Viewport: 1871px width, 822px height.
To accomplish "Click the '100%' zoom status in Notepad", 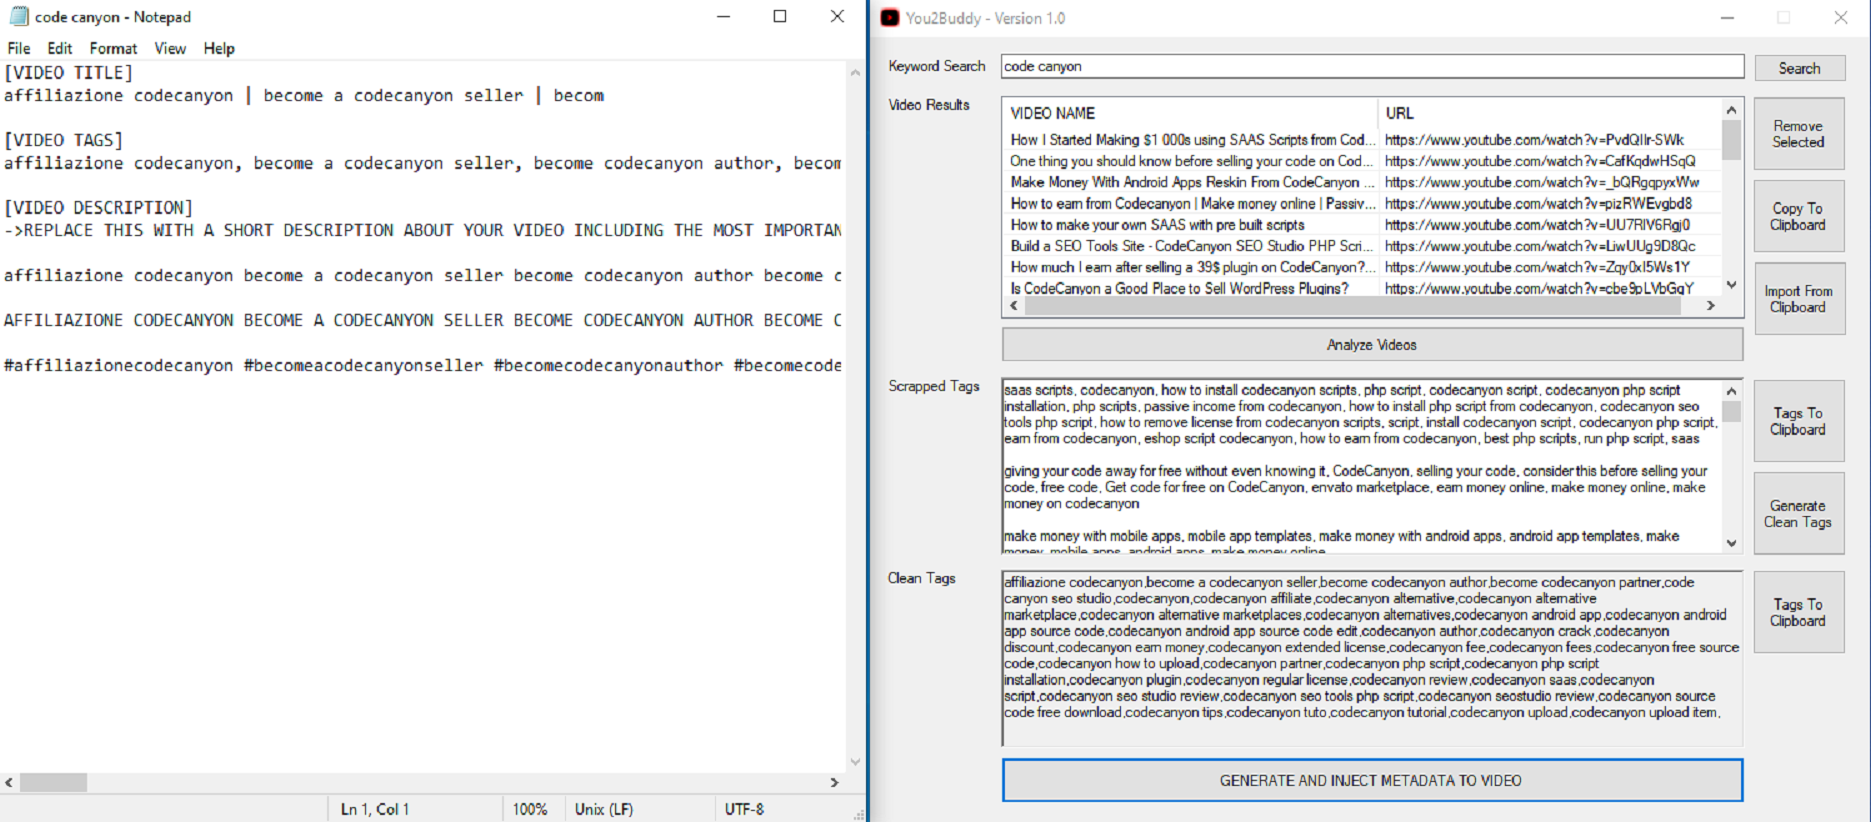I will coord(530,809).
